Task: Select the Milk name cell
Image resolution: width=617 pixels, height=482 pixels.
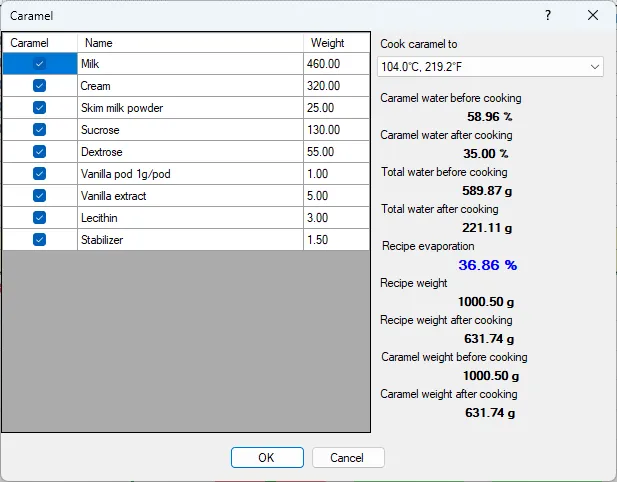Action: (190, 64)
